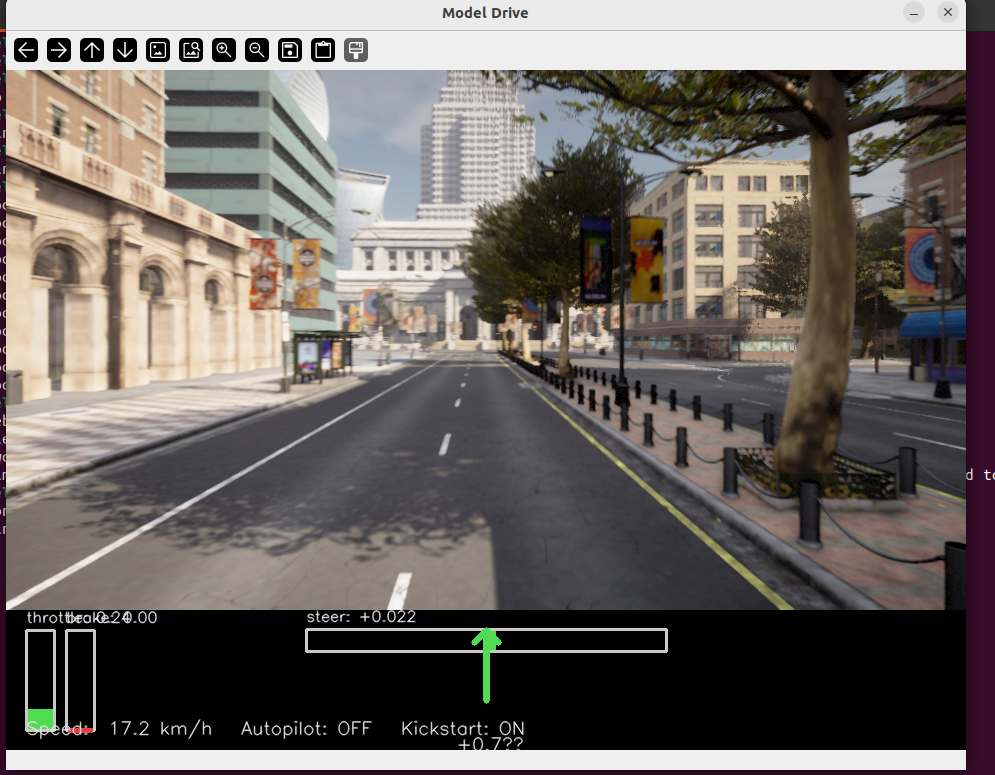Screen dimensions: 995x775
Task: Open the display properties paintbrush icon
Action: 356,50
